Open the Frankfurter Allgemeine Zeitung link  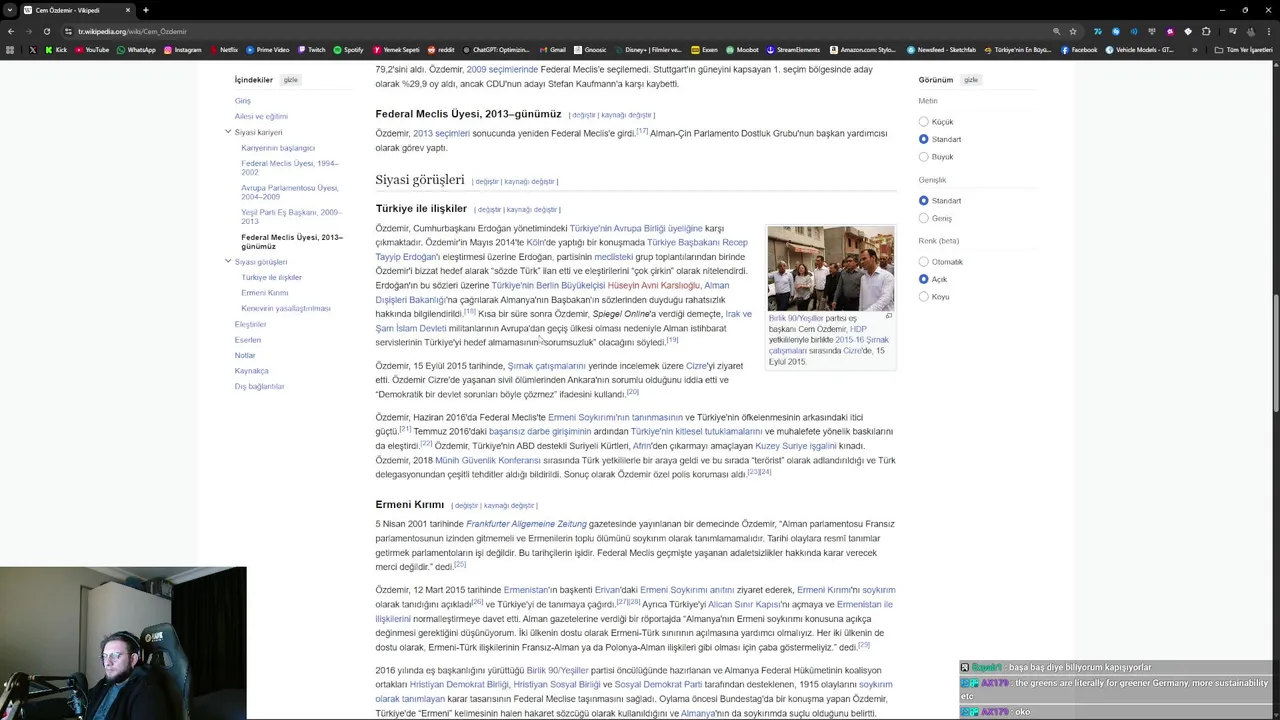(x=526, y=524)
